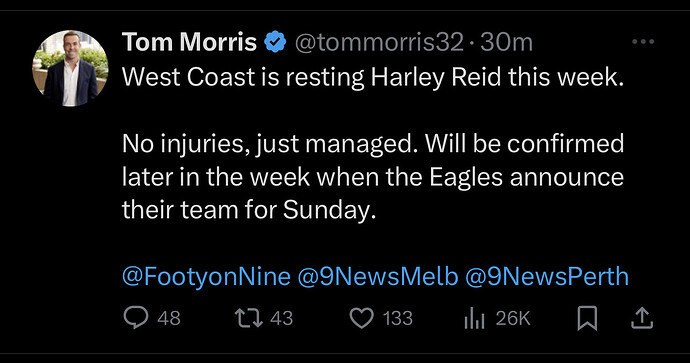690x363 pixels.
Task: Visit the @9NewsPerth mention
Action: (547, 277)
